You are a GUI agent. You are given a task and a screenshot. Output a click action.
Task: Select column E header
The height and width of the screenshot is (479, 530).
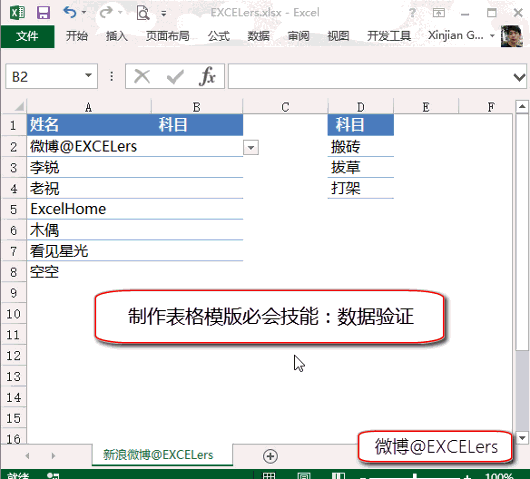click(426, 107)
